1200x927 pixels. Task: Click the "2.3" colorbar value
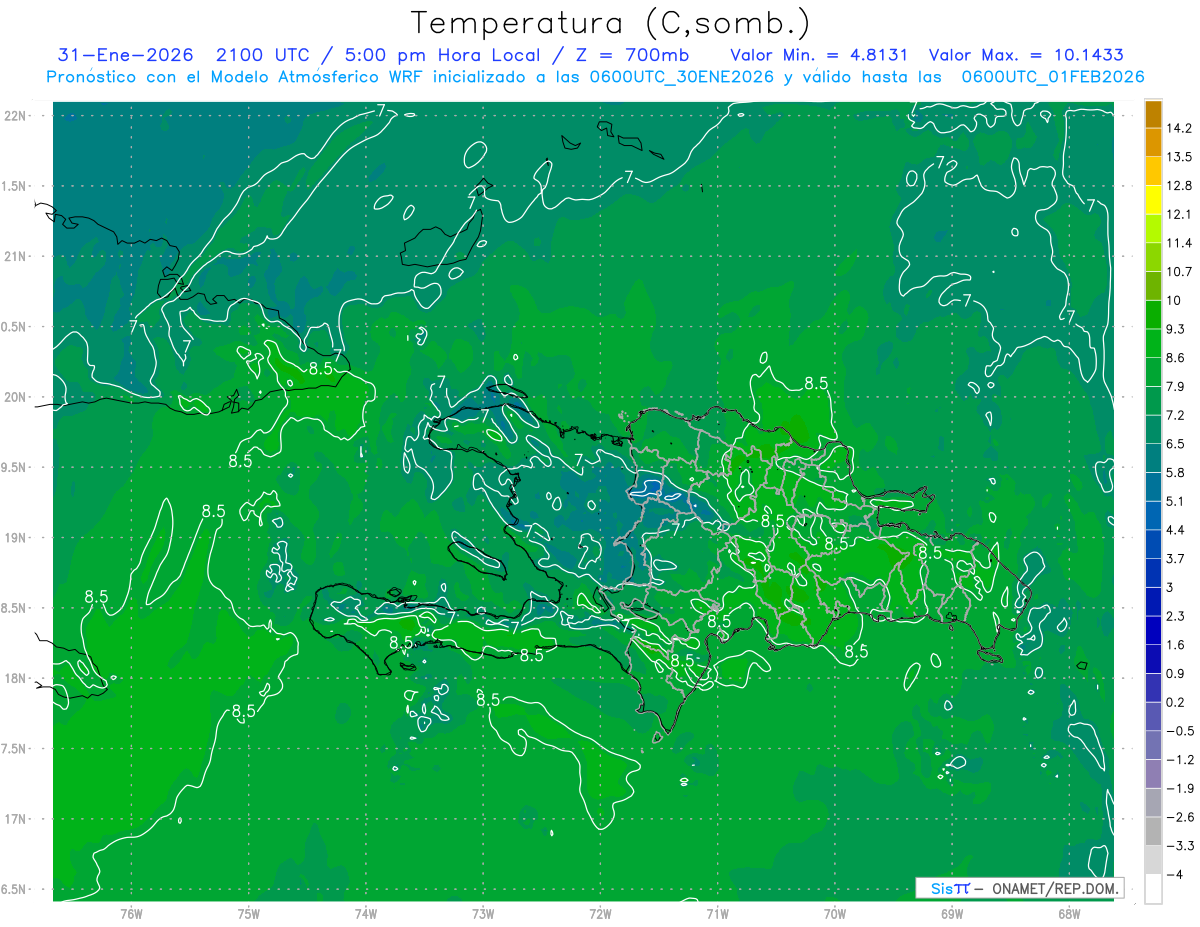coord(1176,615)
